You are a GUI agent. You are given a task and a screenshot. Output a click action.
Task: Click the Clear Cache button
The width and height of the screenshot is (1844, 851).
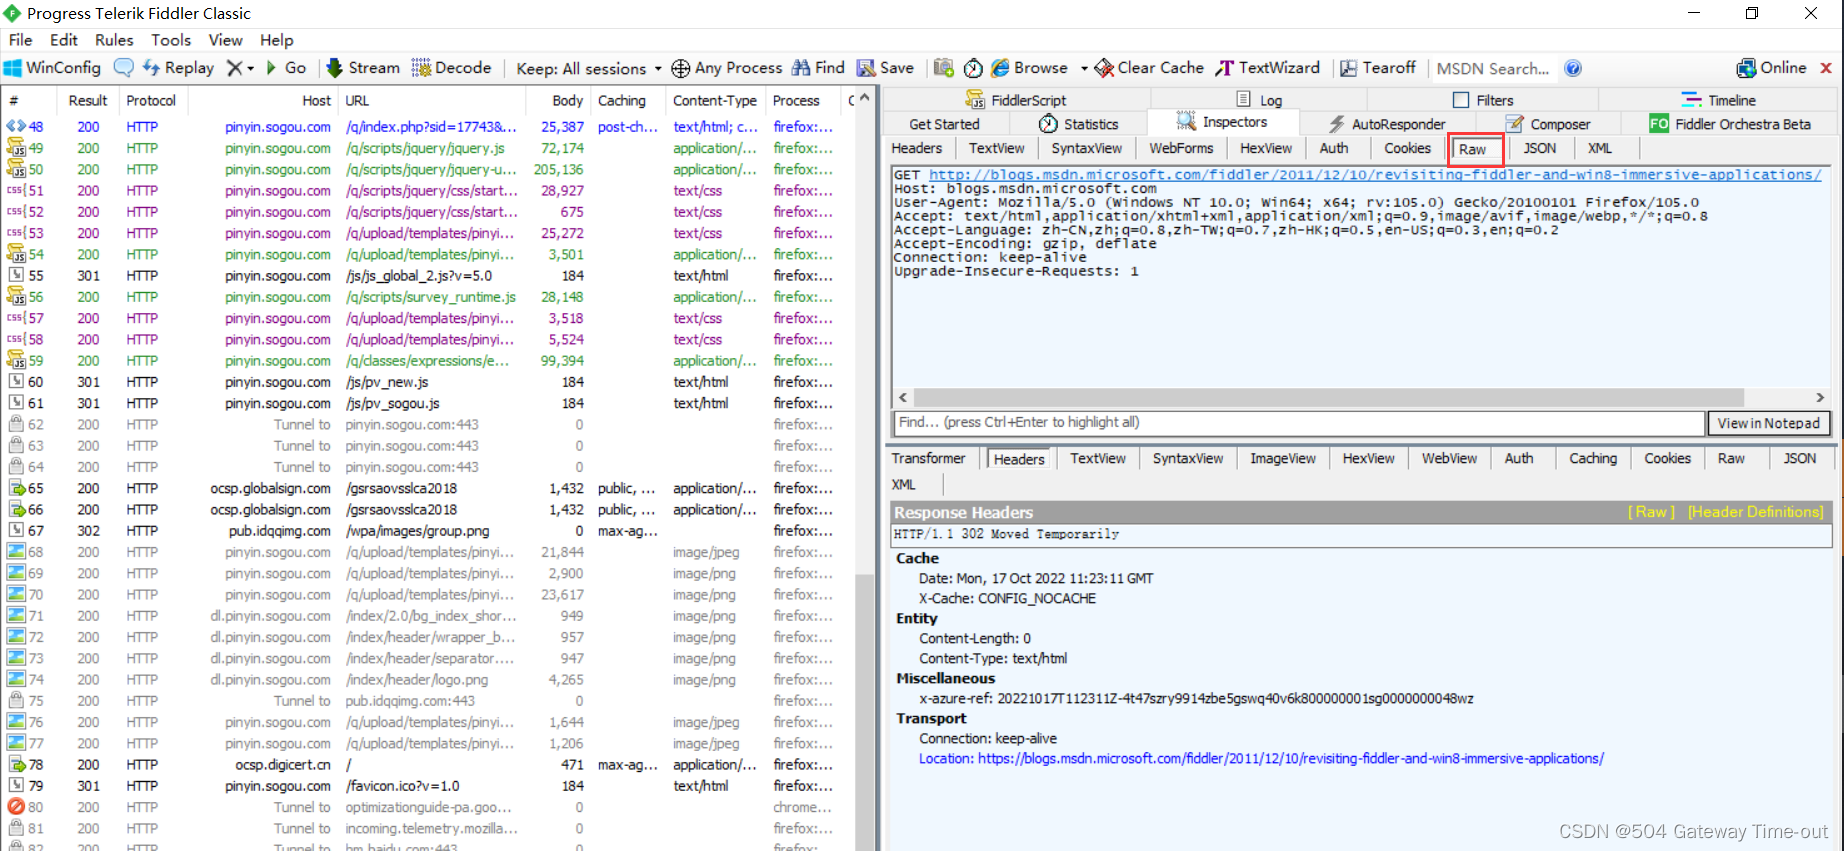1149,68
